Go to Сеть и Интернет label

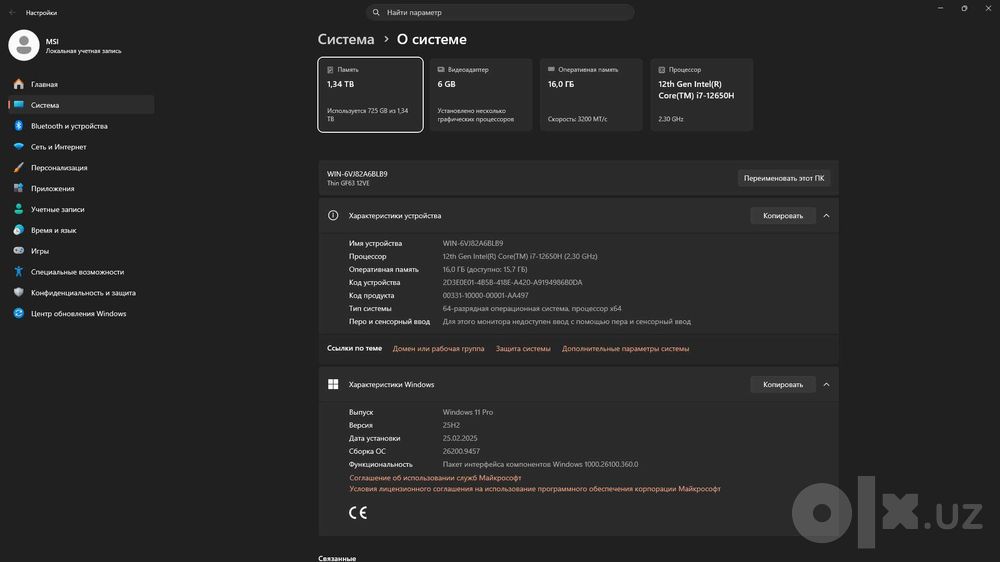pos(59,147)
